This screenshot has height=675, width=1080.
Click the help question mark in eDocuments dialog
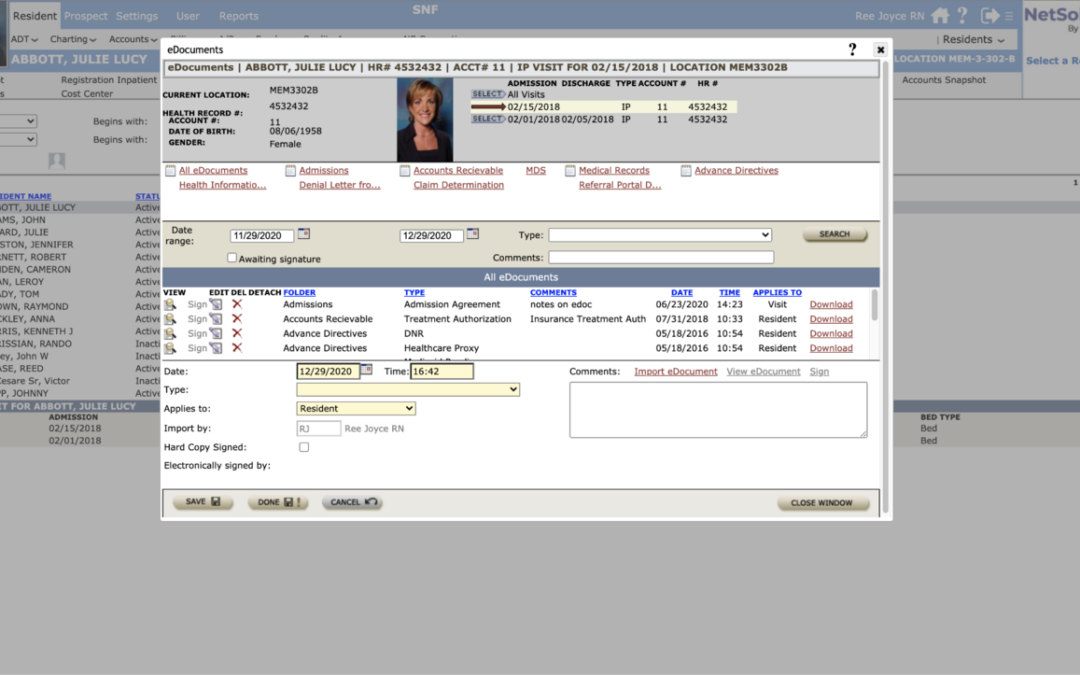tap(852, 49)
